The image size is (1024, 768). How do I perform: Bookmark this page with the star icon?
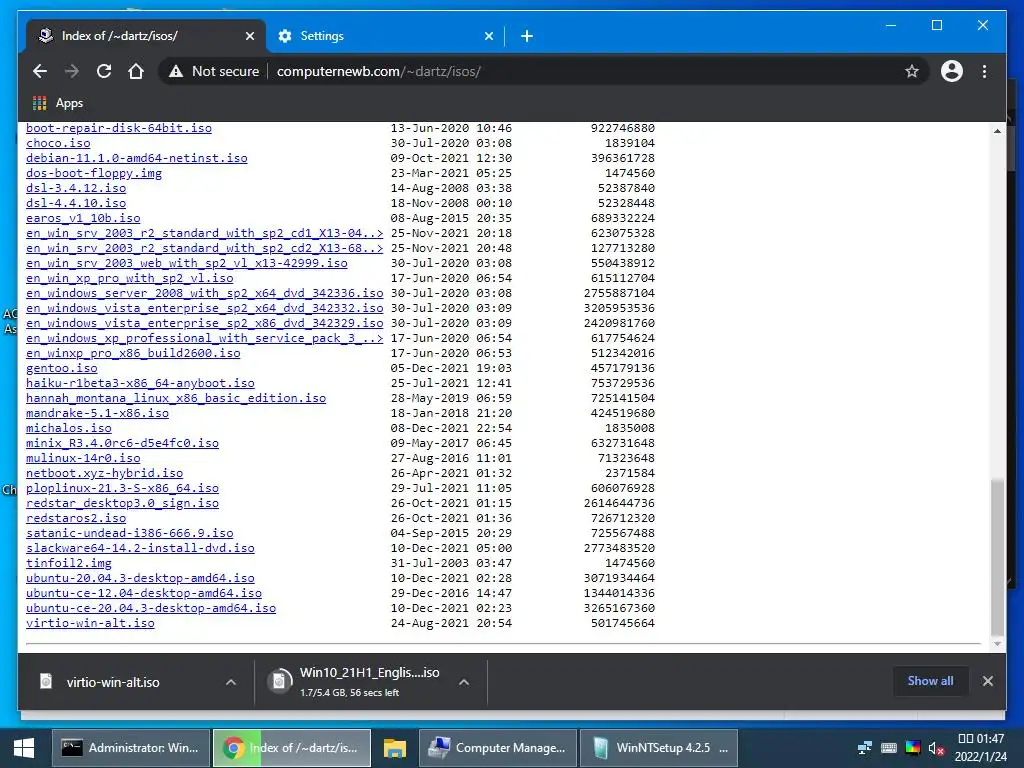912,71
